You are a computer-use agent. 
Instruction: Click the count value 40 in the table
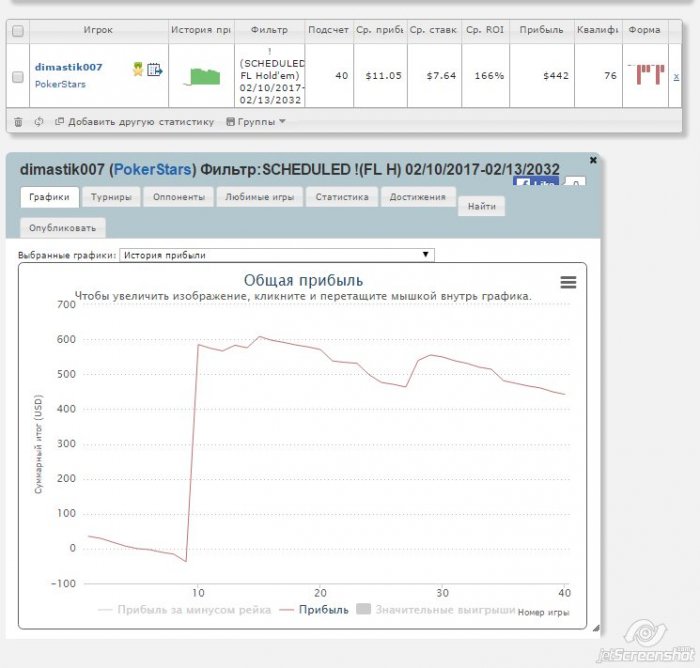[x=342, y=76]
